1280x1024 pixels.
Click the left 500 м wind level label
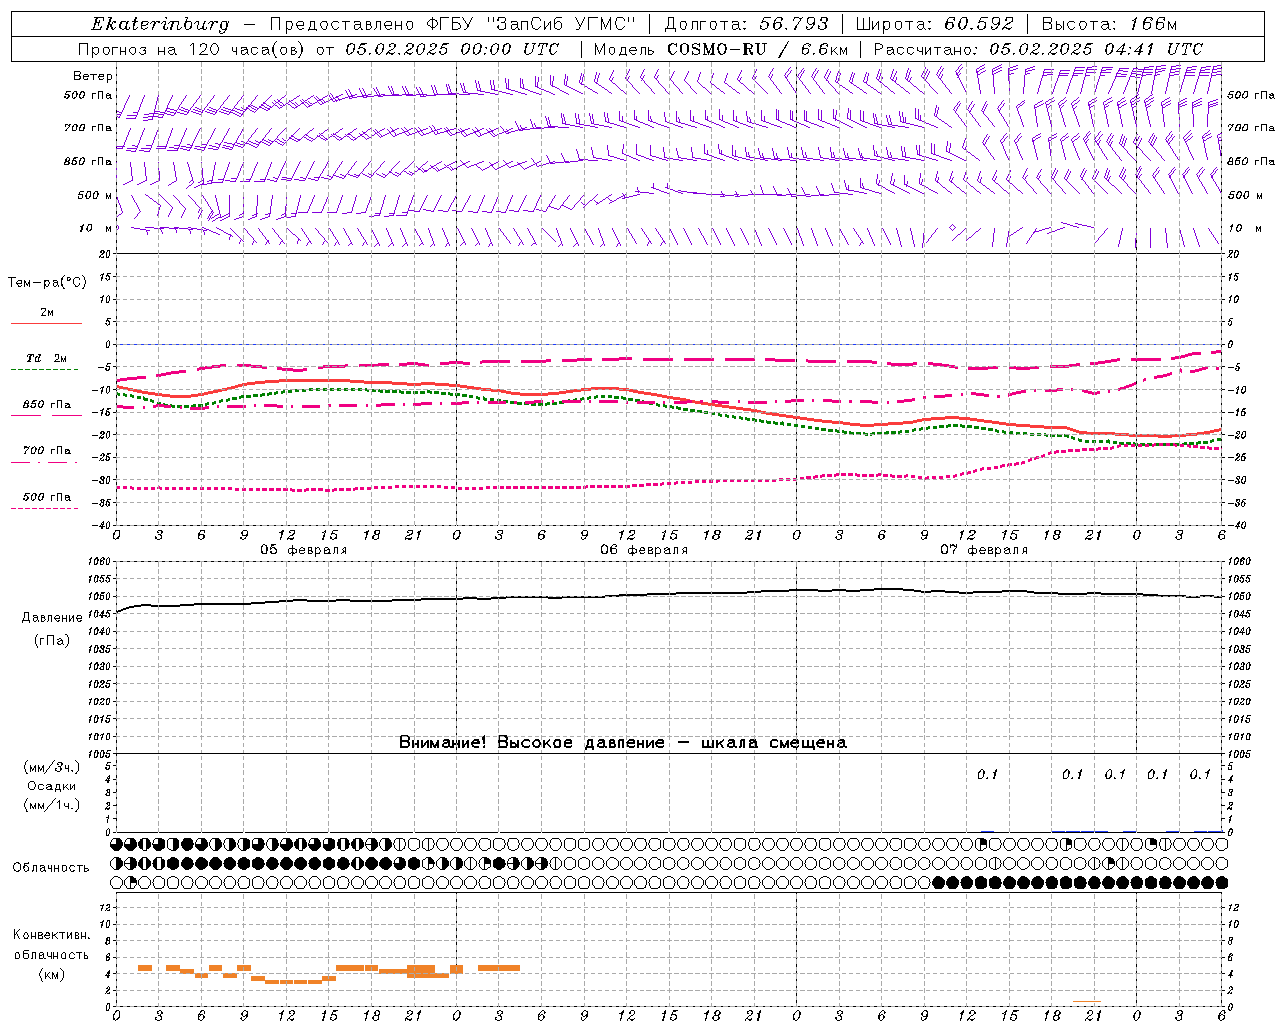[x=95, y=195]
